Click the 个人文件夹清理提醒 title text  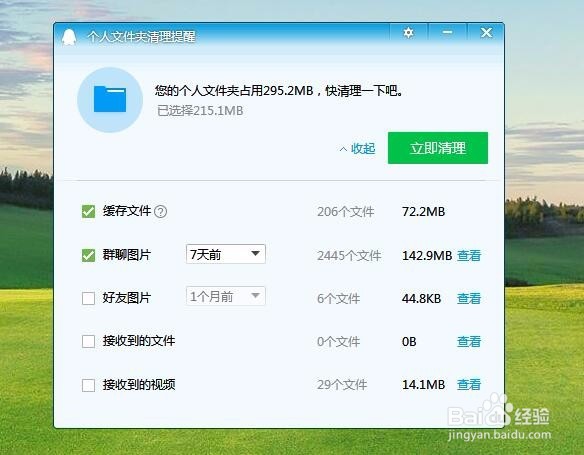click(142, 36)
